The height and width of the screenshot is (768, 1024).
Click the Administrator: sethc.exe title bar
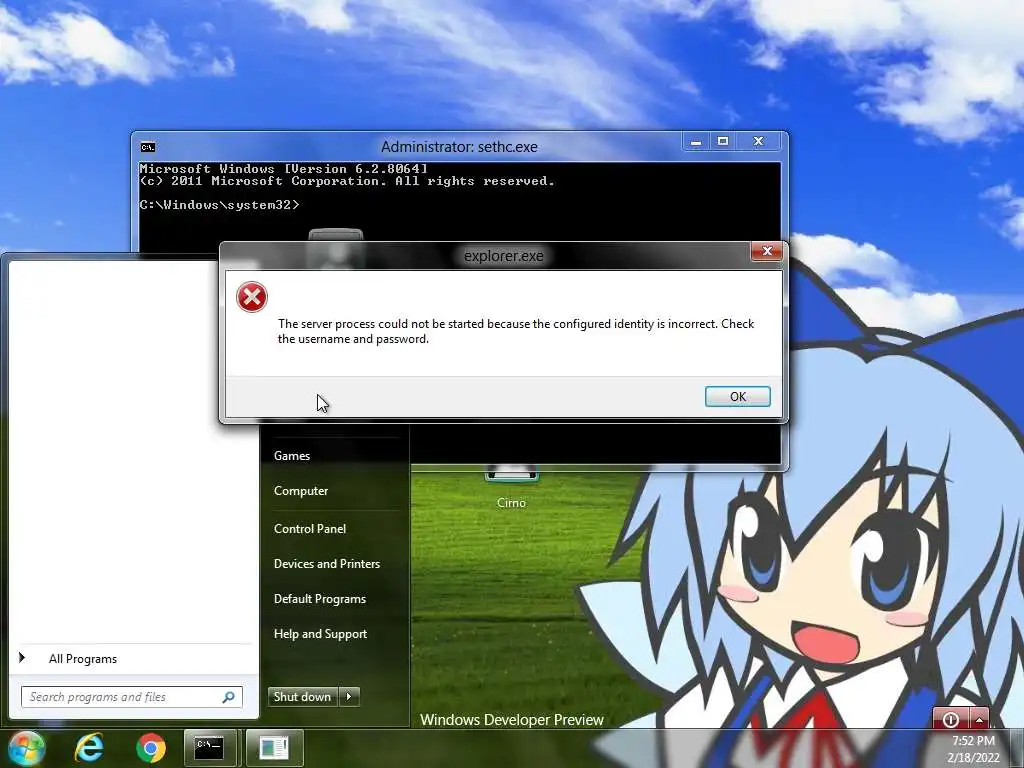point(459,146)
